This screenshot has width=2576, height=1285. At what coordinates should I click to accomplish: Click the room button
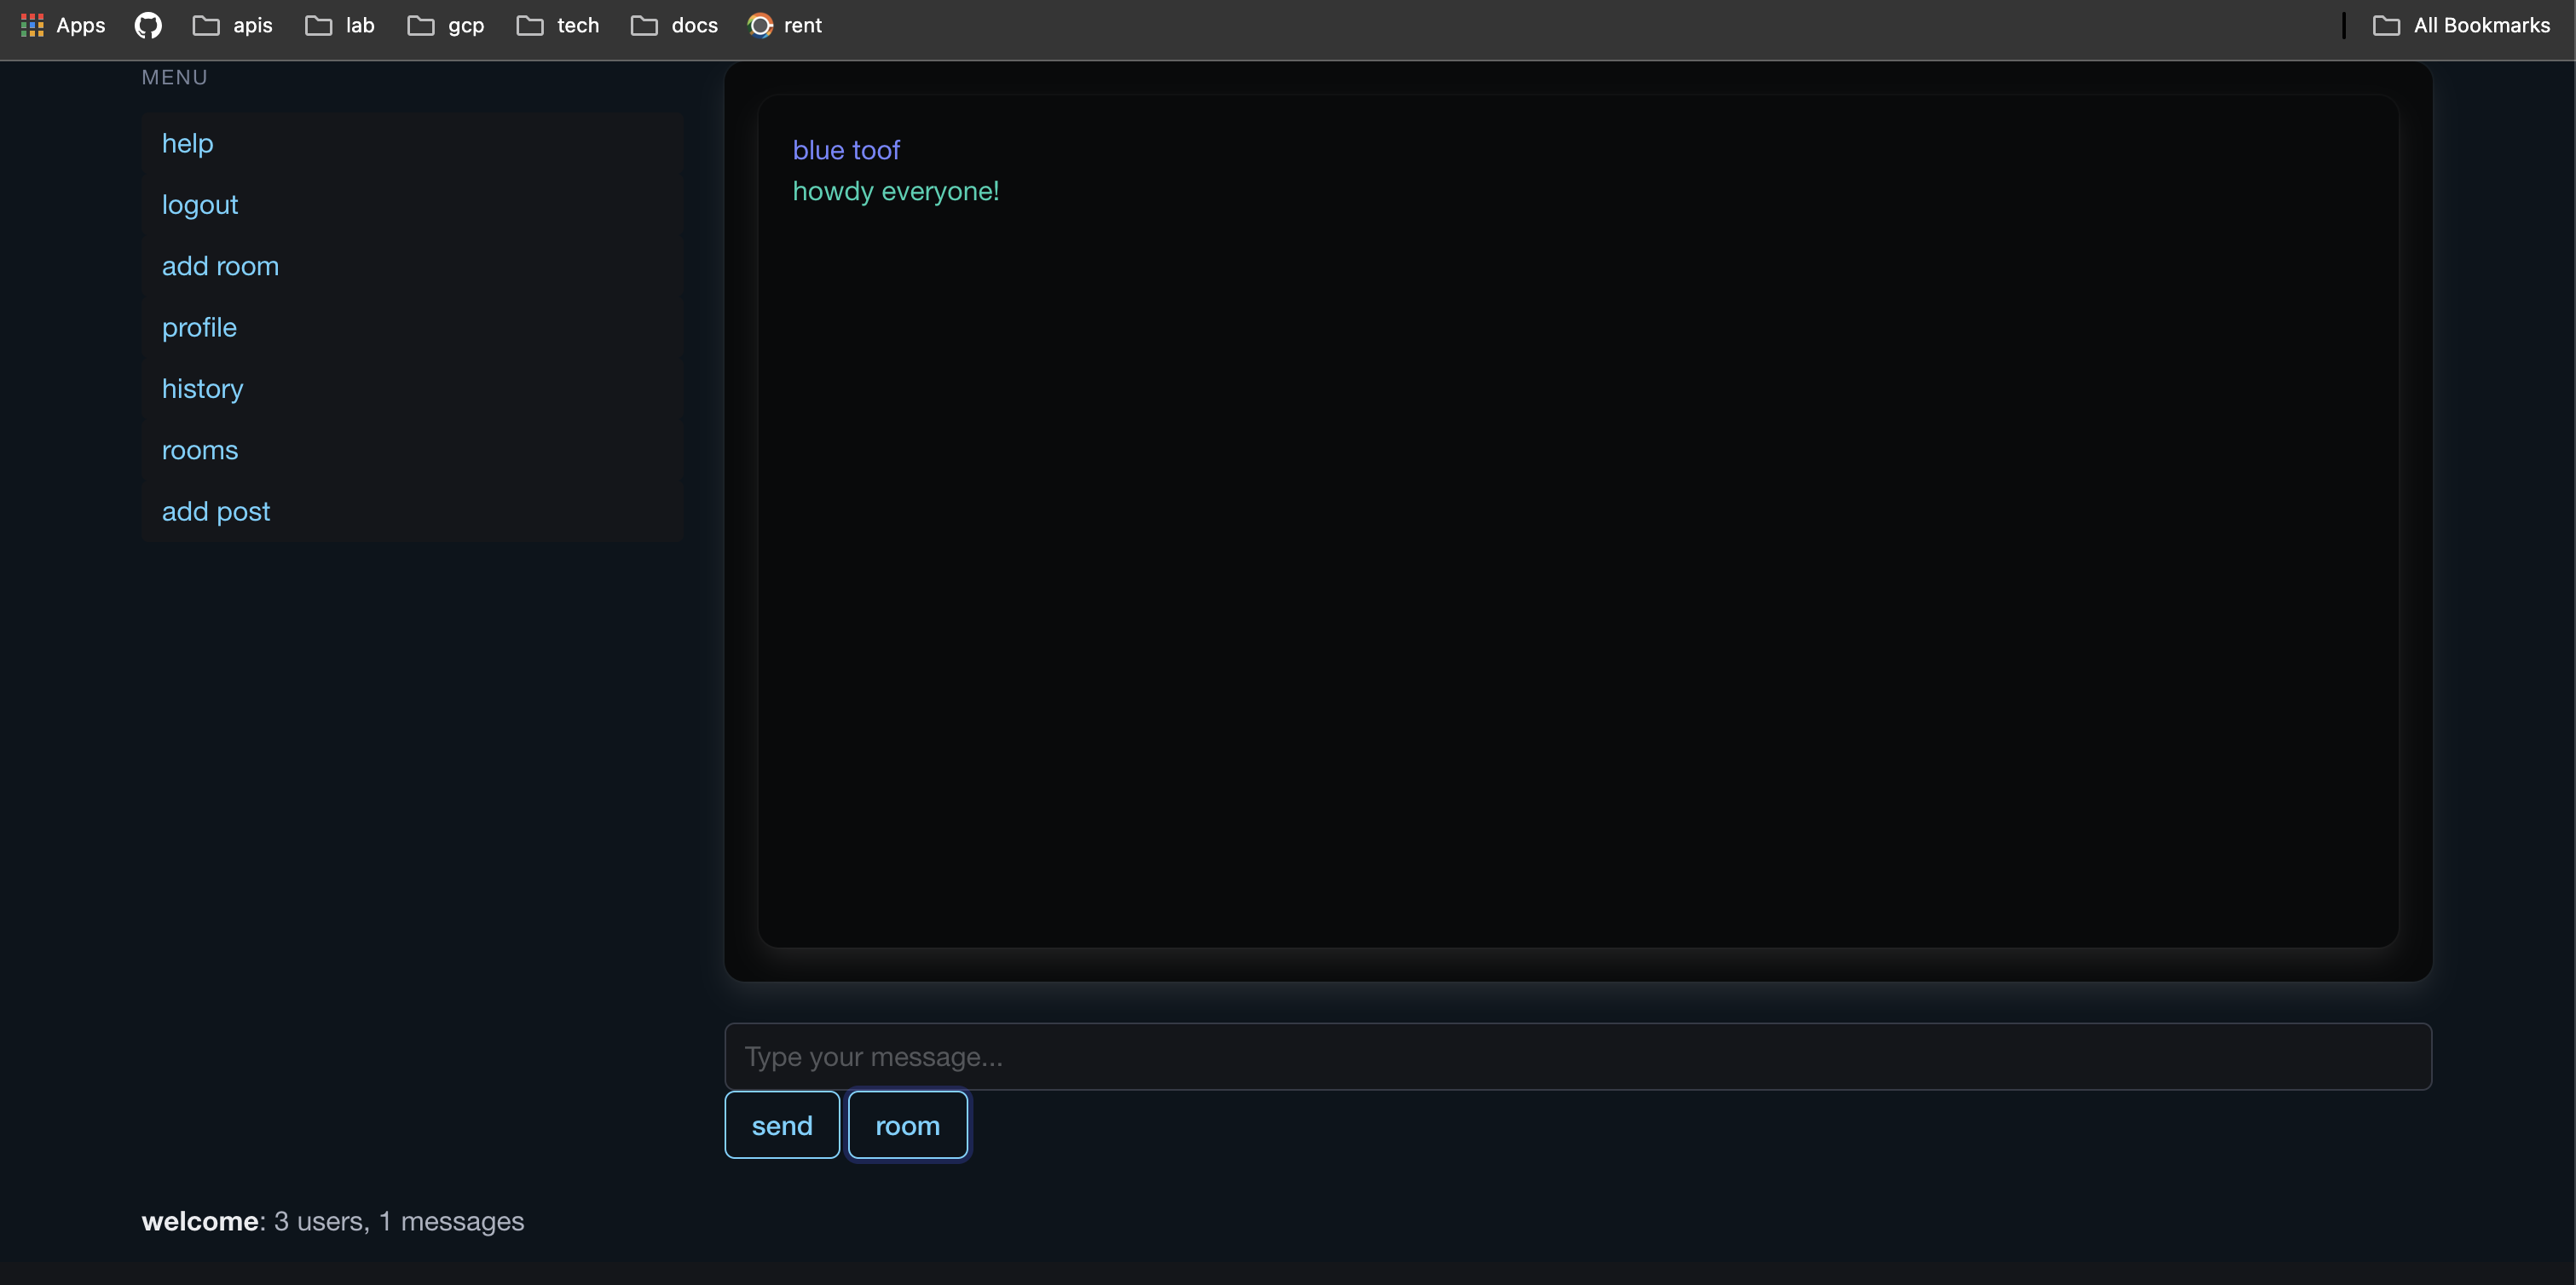point(908,1125)
